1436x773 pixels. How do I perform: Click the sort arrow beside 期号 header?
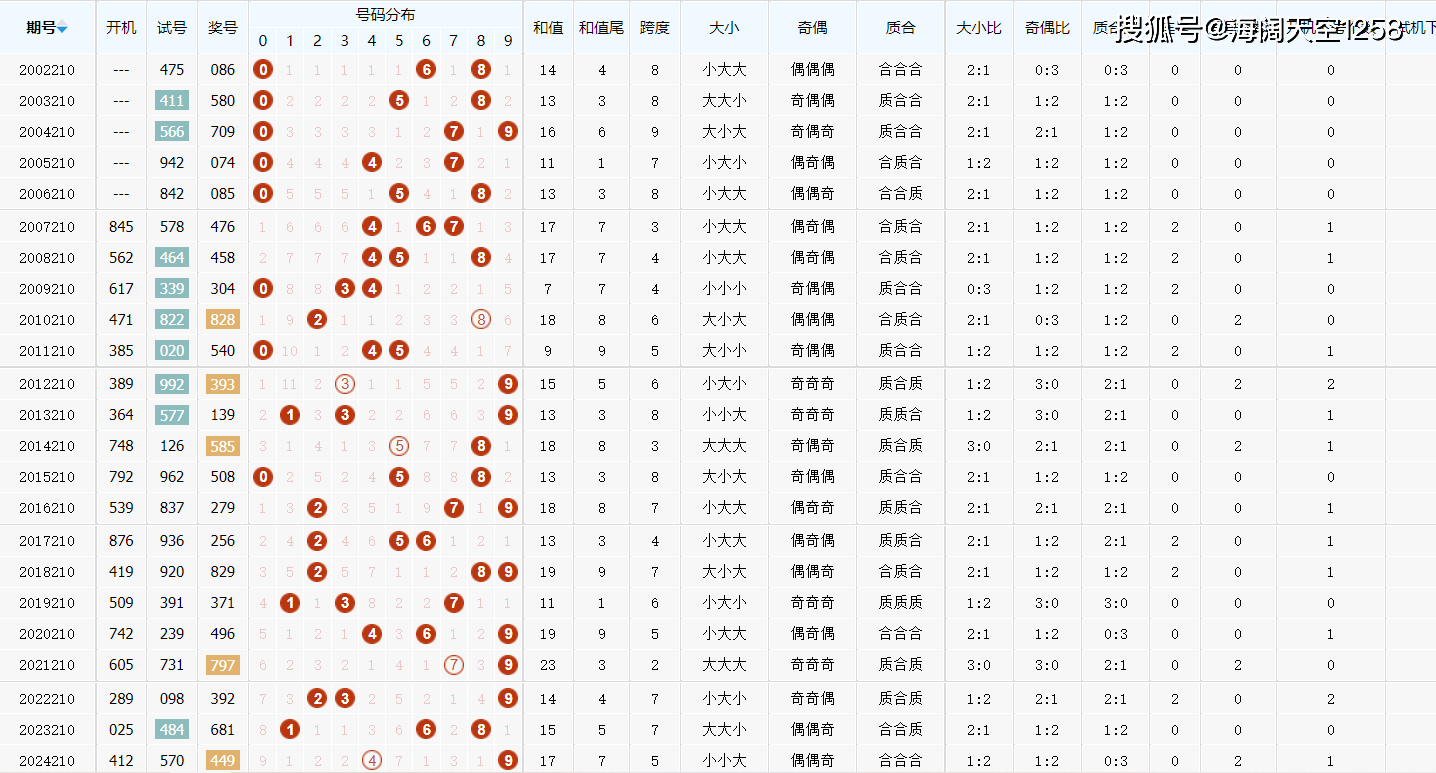pyautogui.click(x=62, y=28)
